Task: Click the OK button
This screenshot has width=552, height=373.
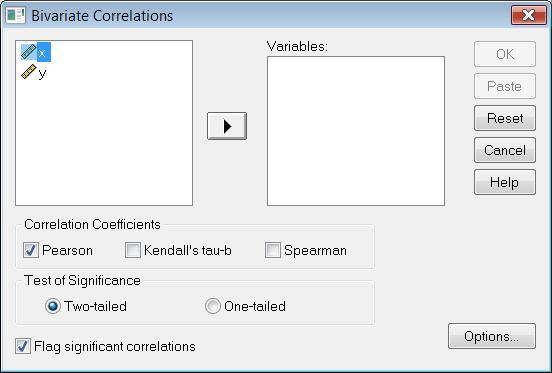Action: 505,54
